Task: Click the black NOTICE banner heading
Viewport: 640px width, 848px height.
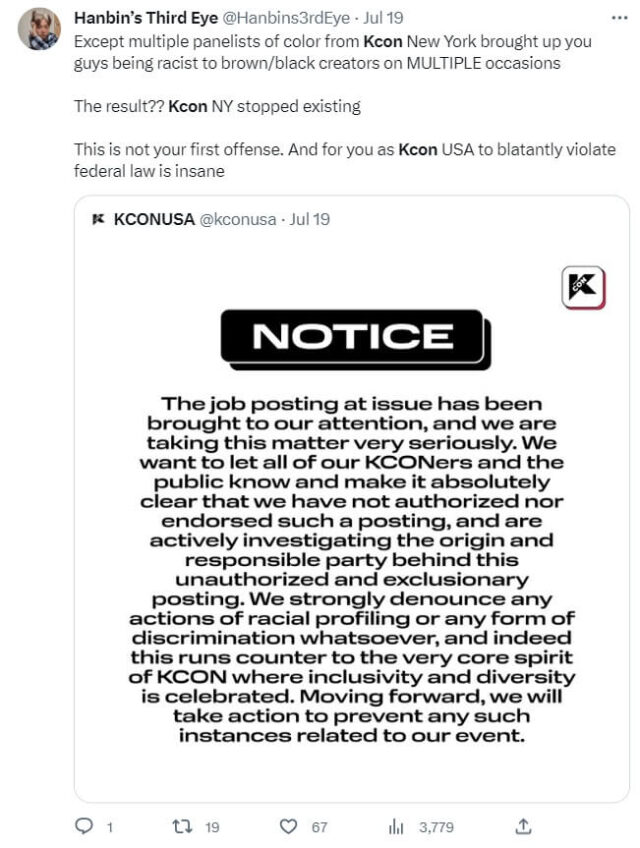Action: point(352,336)
